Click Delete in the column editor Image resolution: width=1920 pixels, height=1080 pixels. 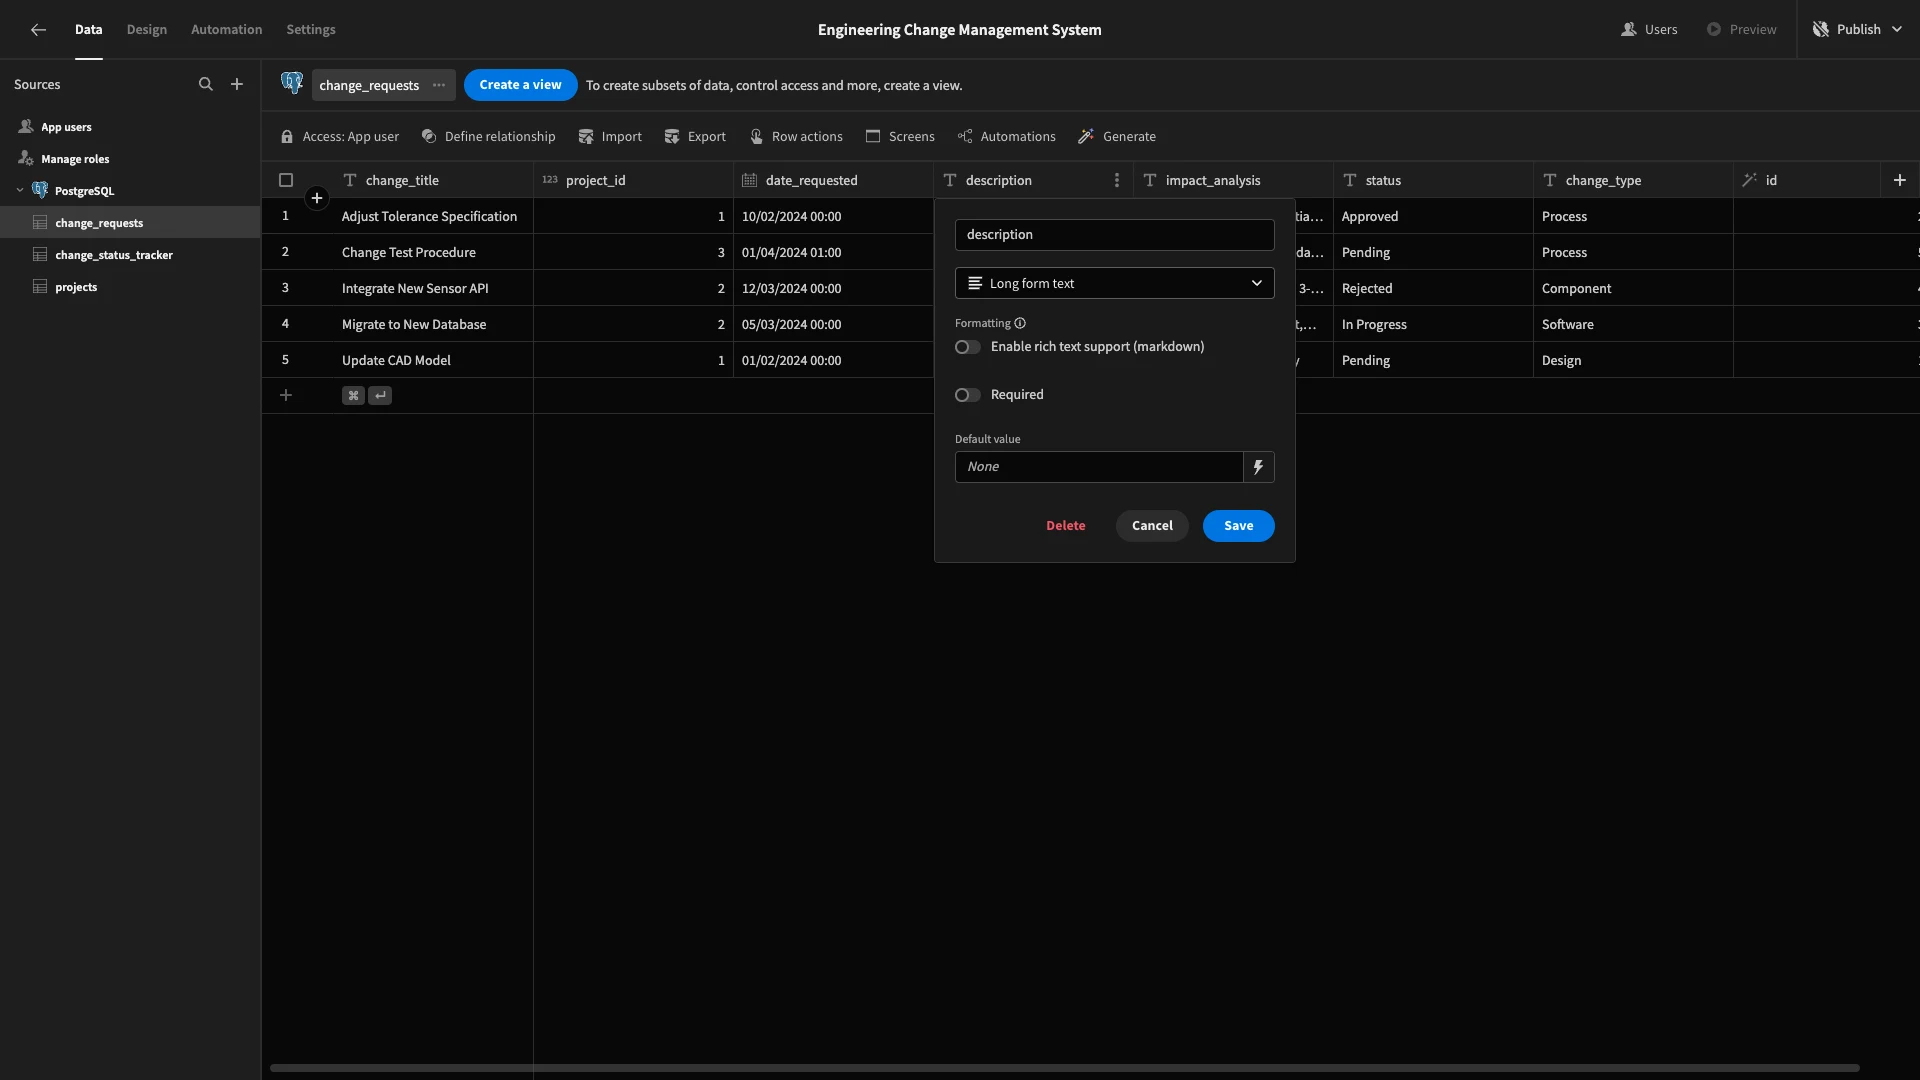pos(1065,526)
